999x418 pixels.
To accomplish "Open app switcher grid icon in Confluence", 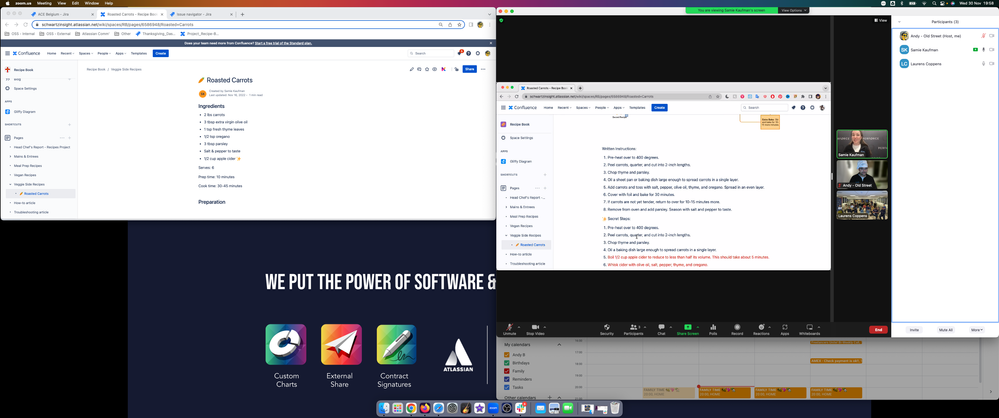I will point(6,54).
